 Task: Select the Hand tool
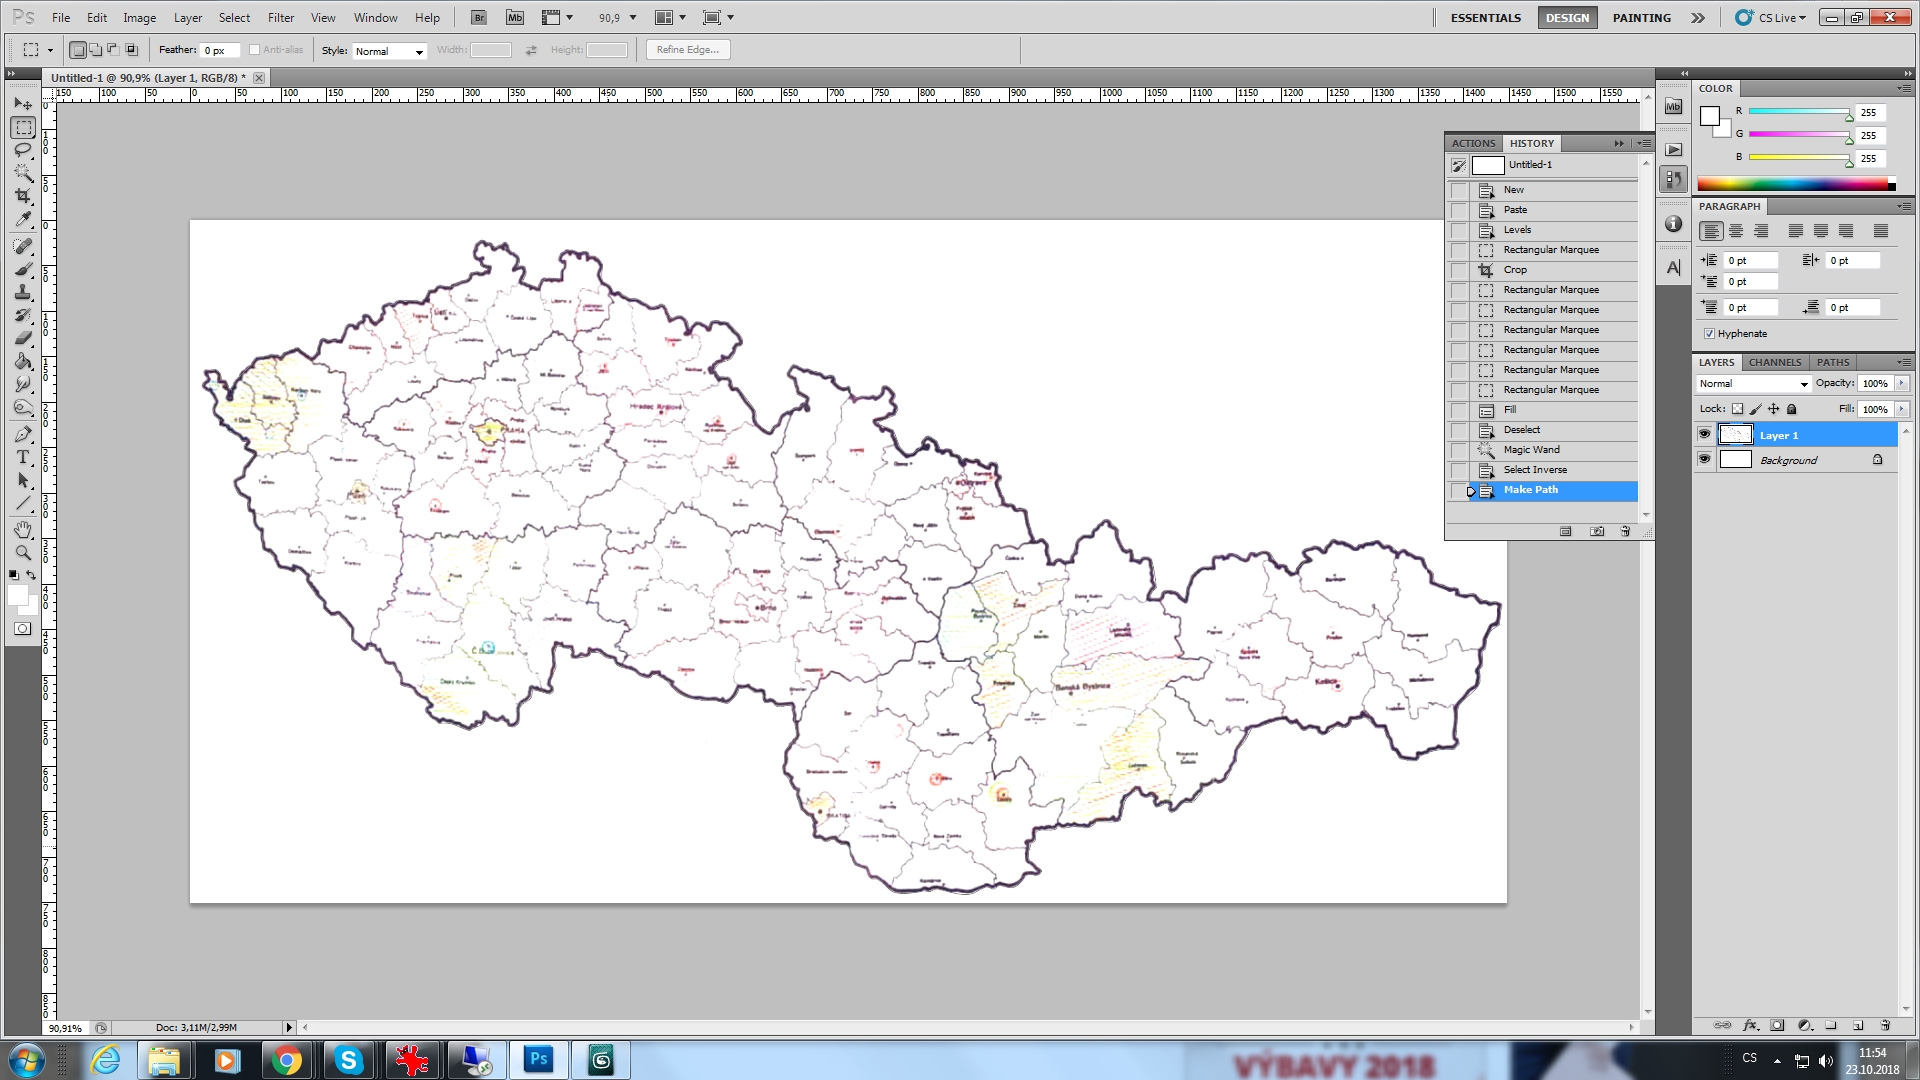click(x=23, y=529)
